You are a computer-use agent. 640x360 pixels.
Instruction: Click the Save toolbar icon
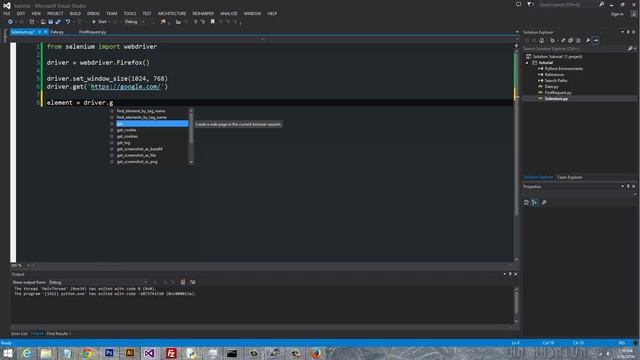[x=51, y=22]
